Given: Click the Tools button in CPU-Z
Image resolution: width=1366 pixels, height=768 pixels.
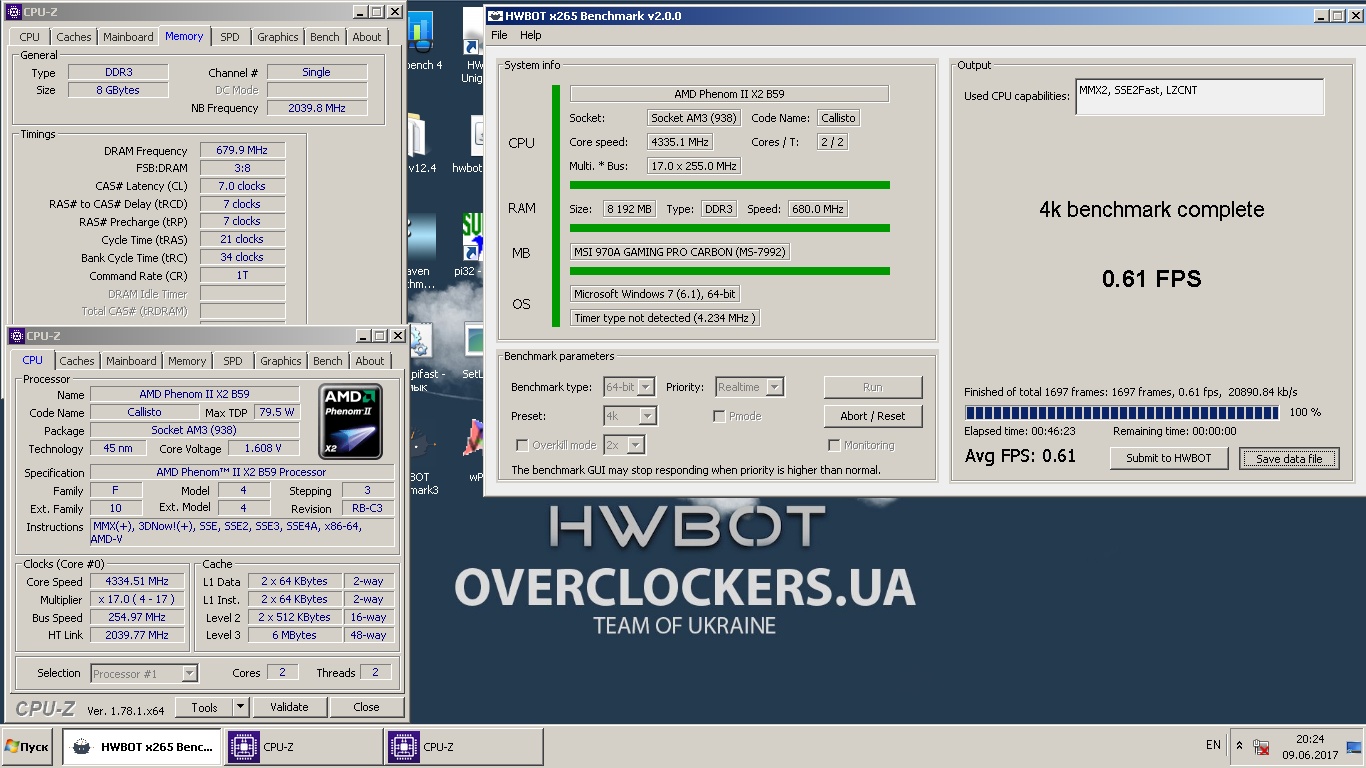Looking at the screenshot, I should coord(204,707).
